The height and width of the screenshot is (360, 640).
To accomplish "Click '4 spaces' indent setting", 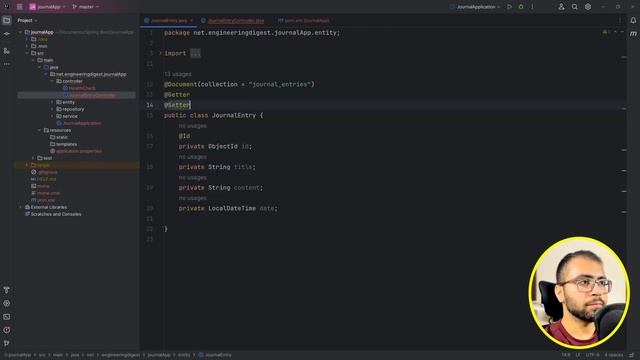I will click(614, 355).
